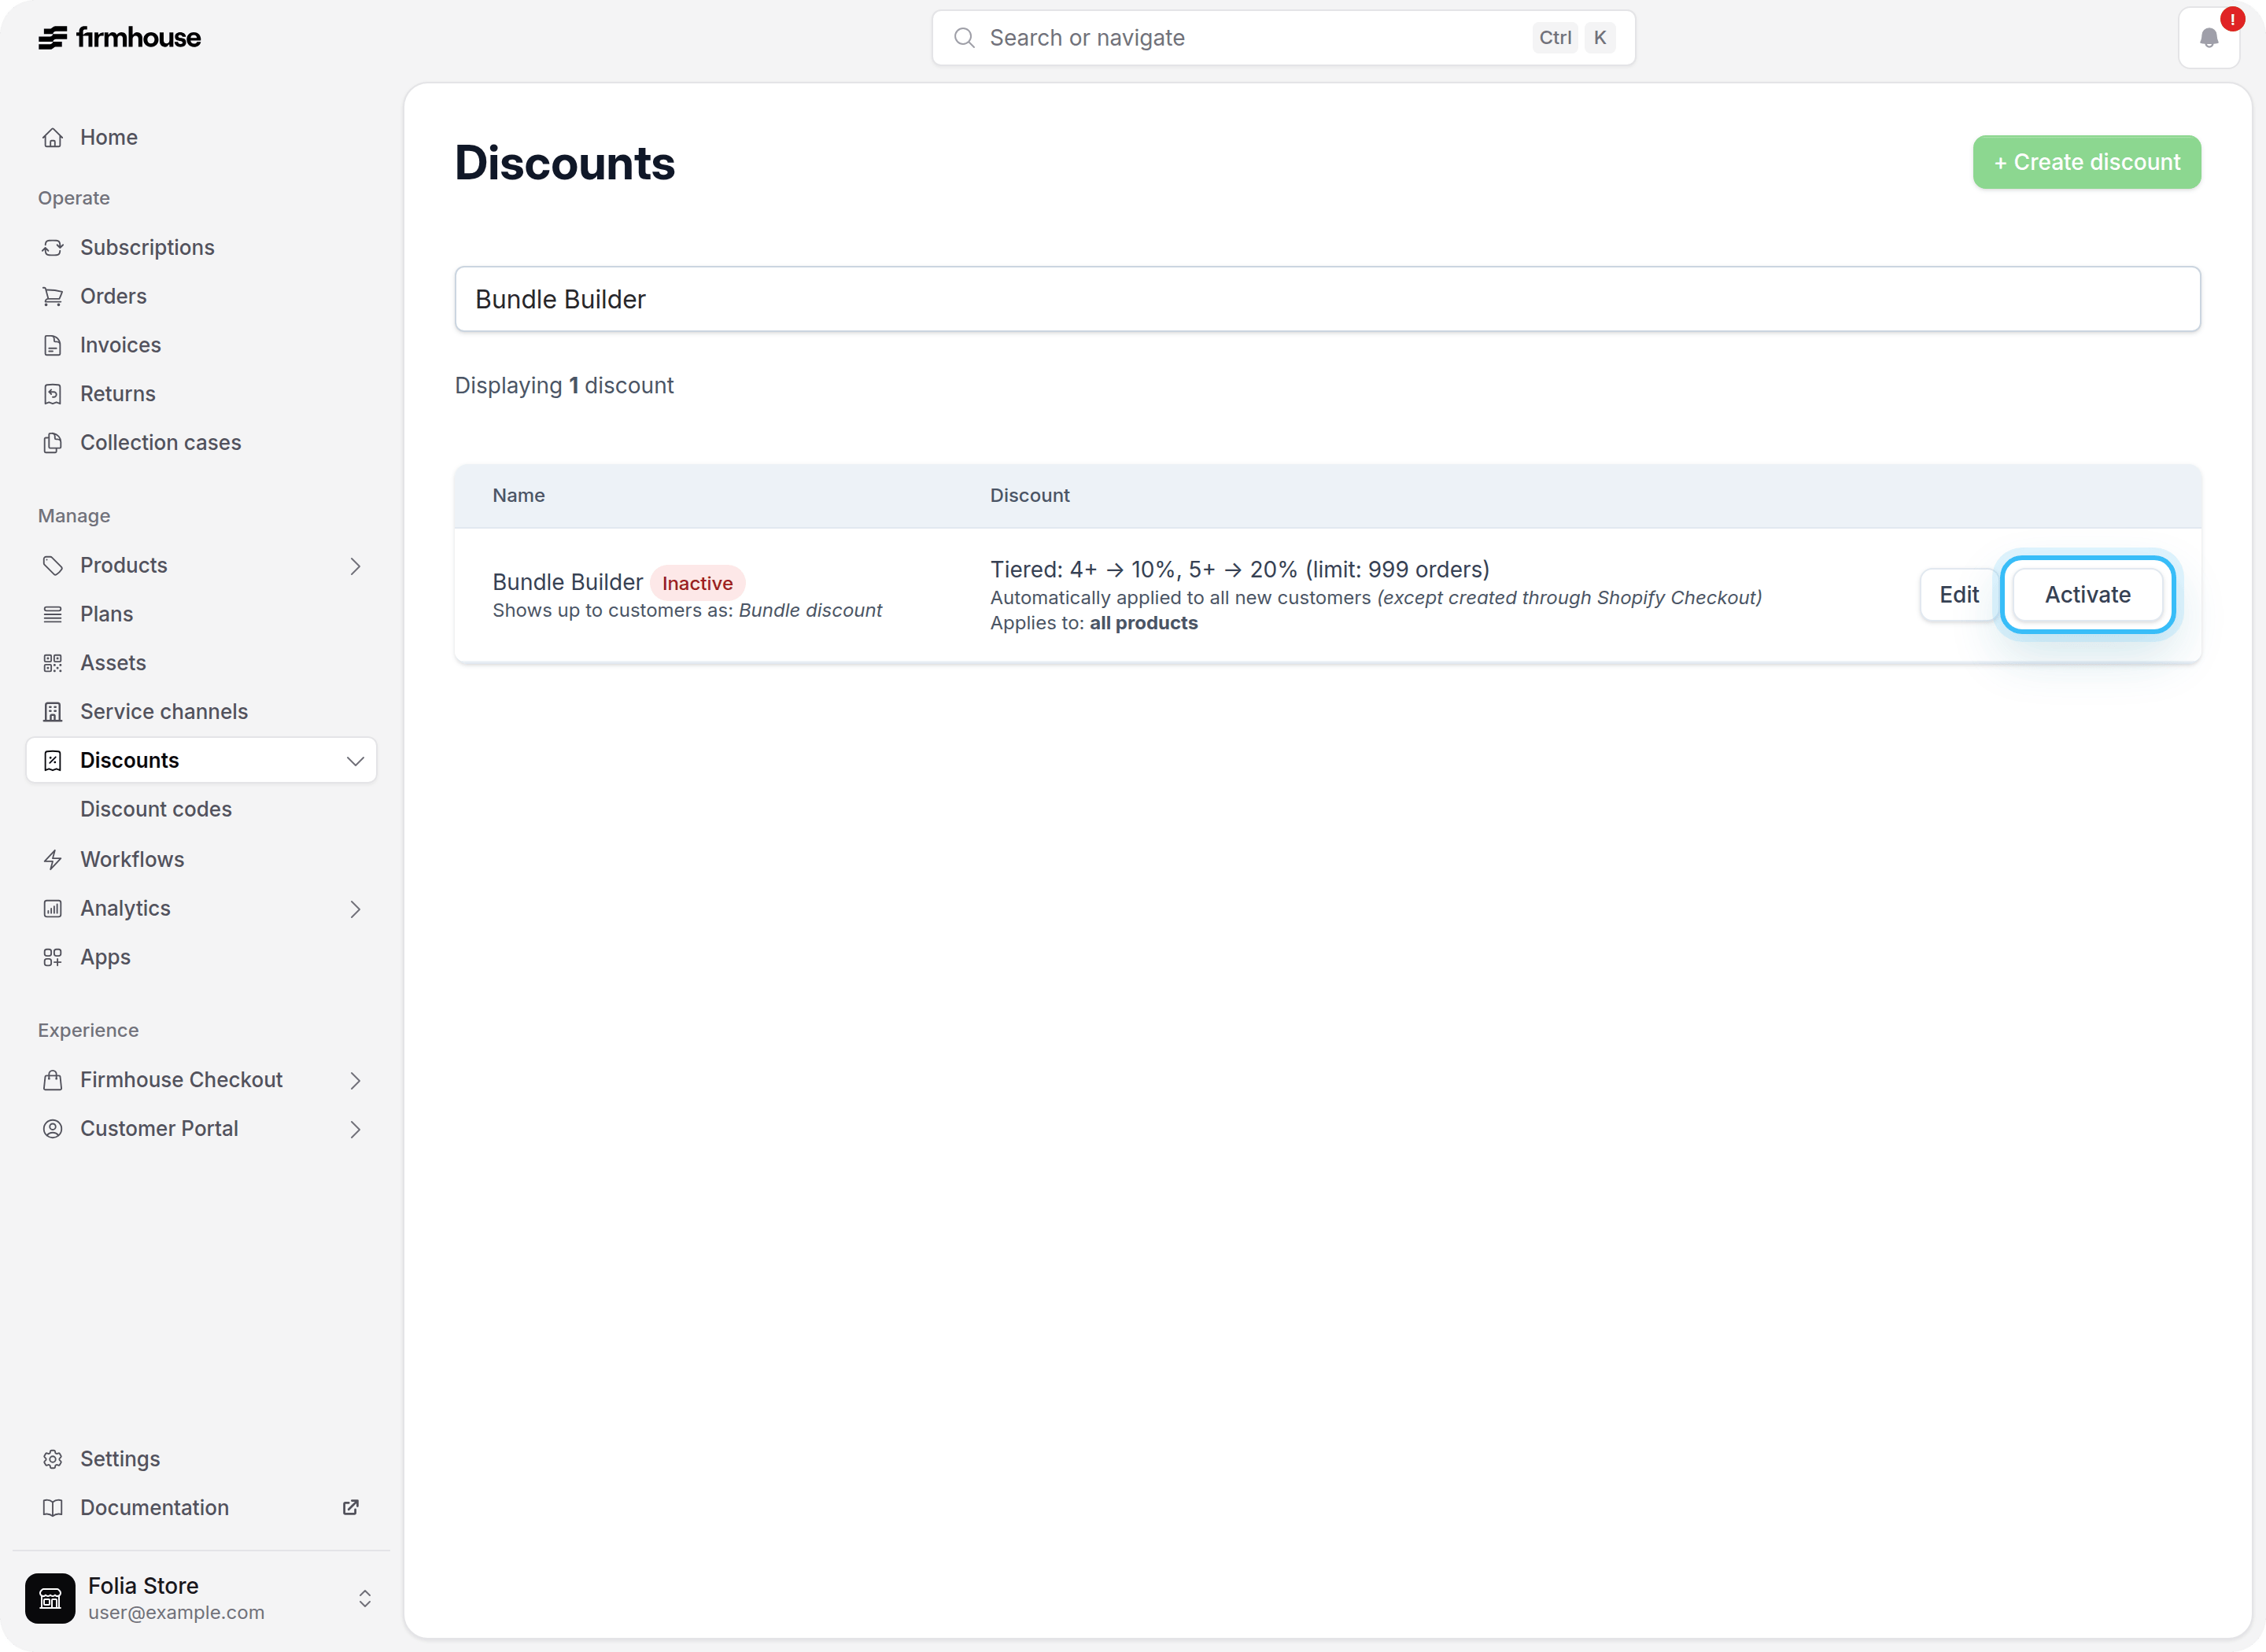Screen dimensions: 2266x1652
Task: Expand the Products submenu chevron
Action: click(355, 567)
